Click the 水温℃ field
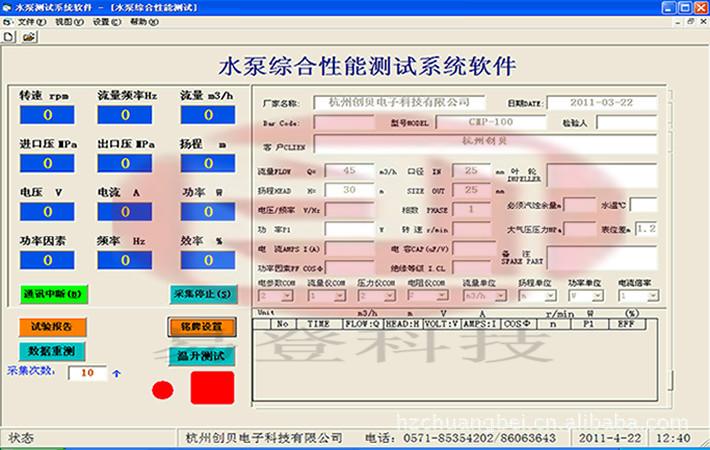The image size is (710, 450). [x=643, y=205]
